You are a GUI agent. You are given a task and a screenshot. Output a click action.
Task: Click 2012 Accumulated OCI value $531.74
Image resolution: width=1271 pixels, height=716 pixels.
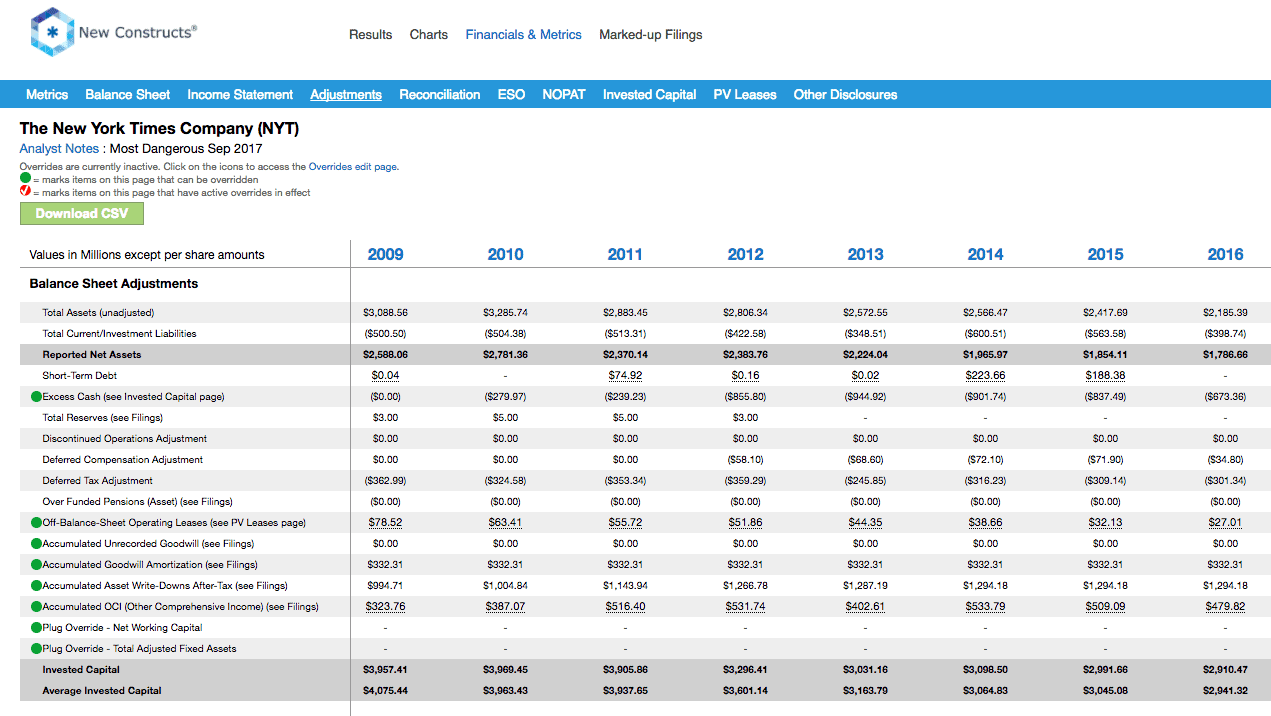(x=746, y=607)
